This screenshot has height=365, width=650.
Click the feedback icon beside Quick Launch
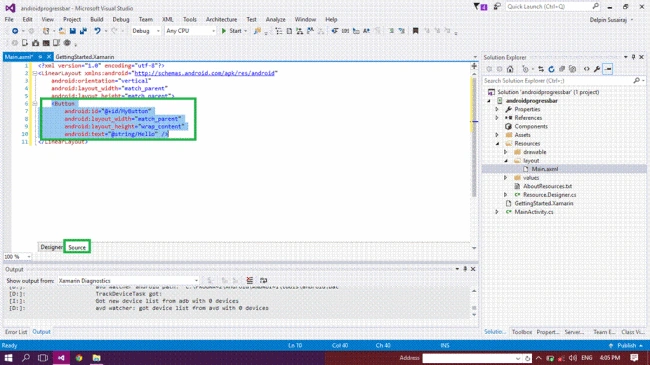[x=497, y=7]
